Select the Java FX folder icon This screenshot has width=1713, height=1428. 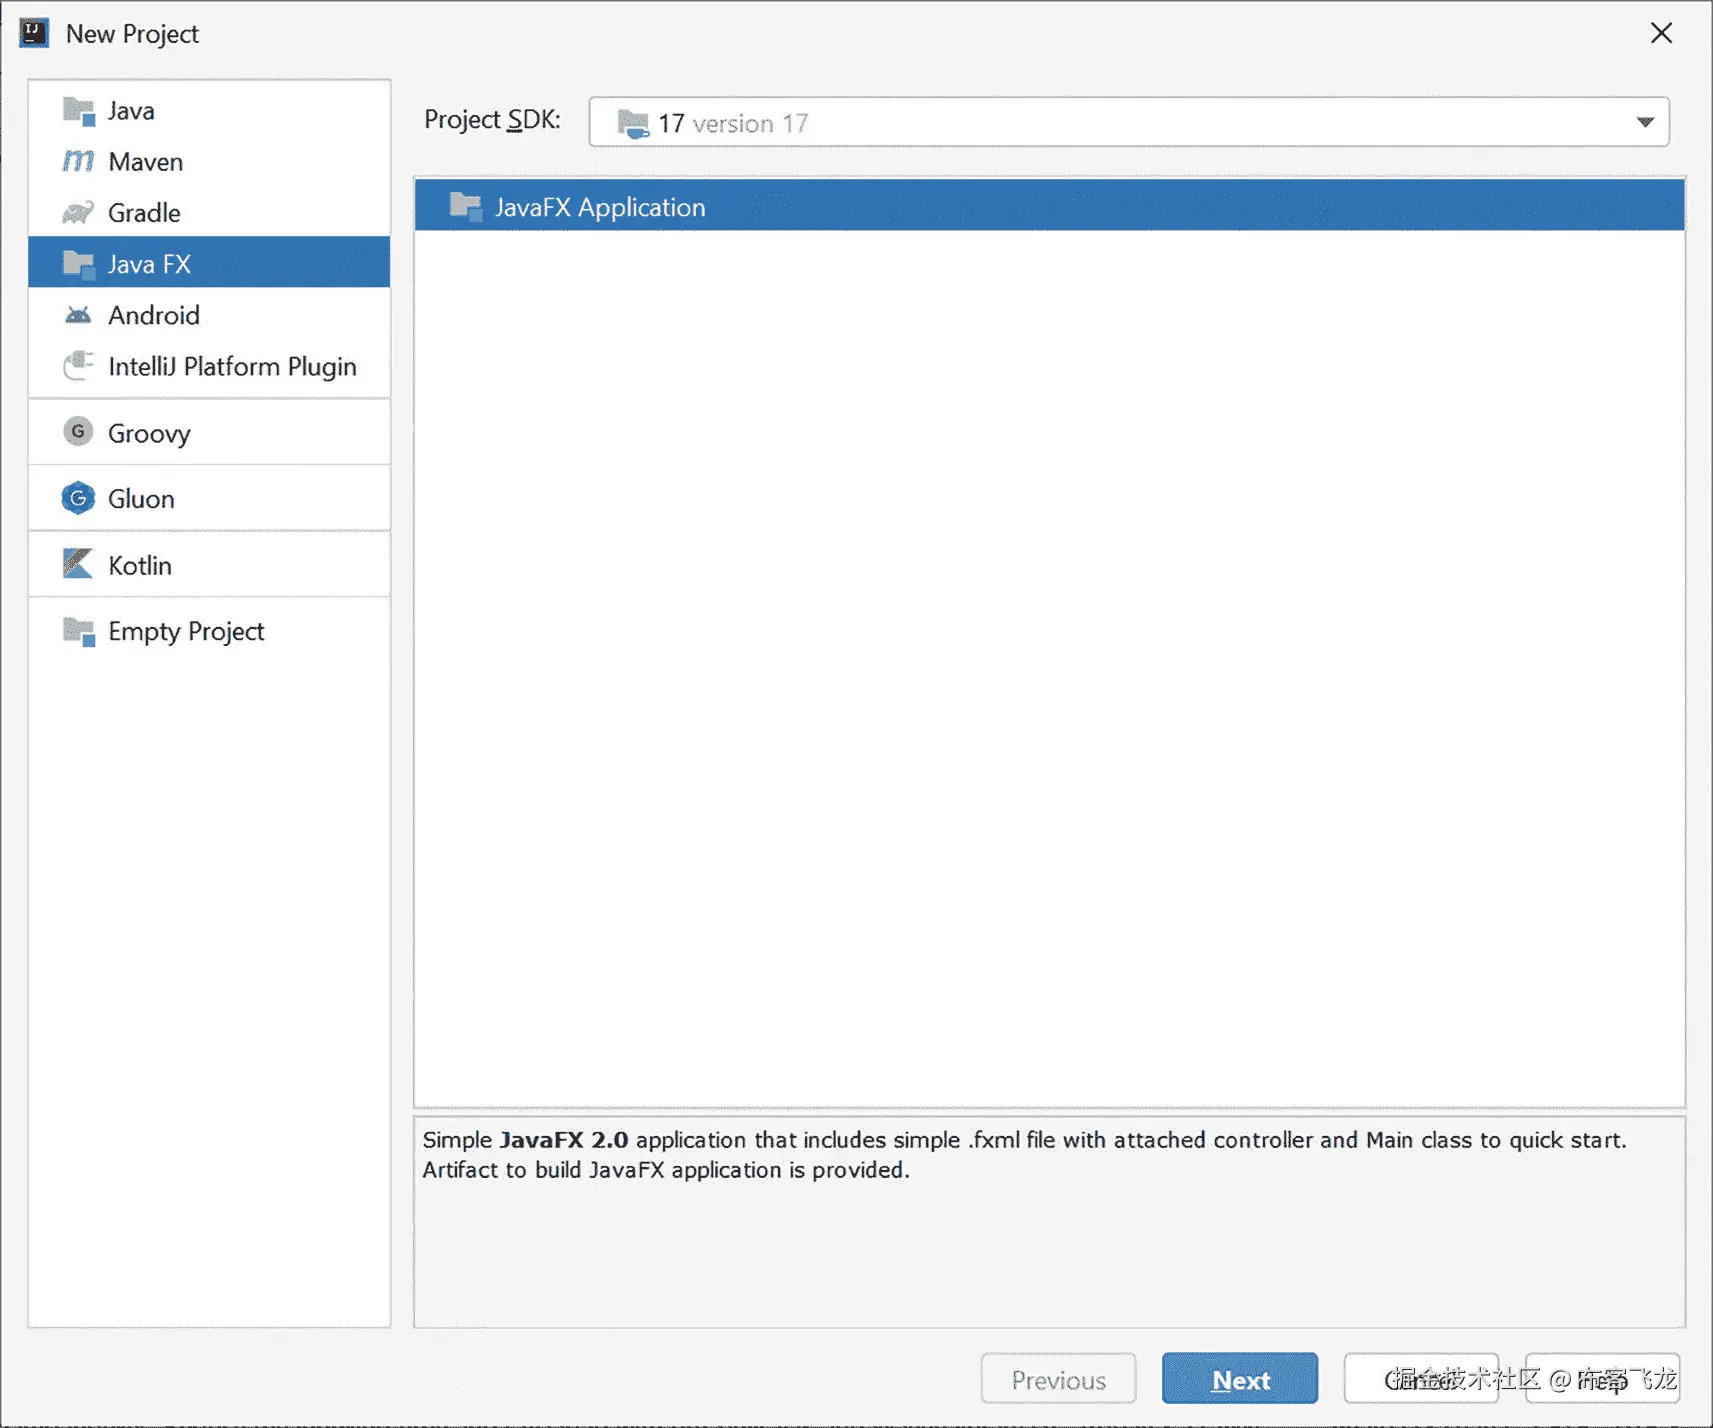click(78, 264)
